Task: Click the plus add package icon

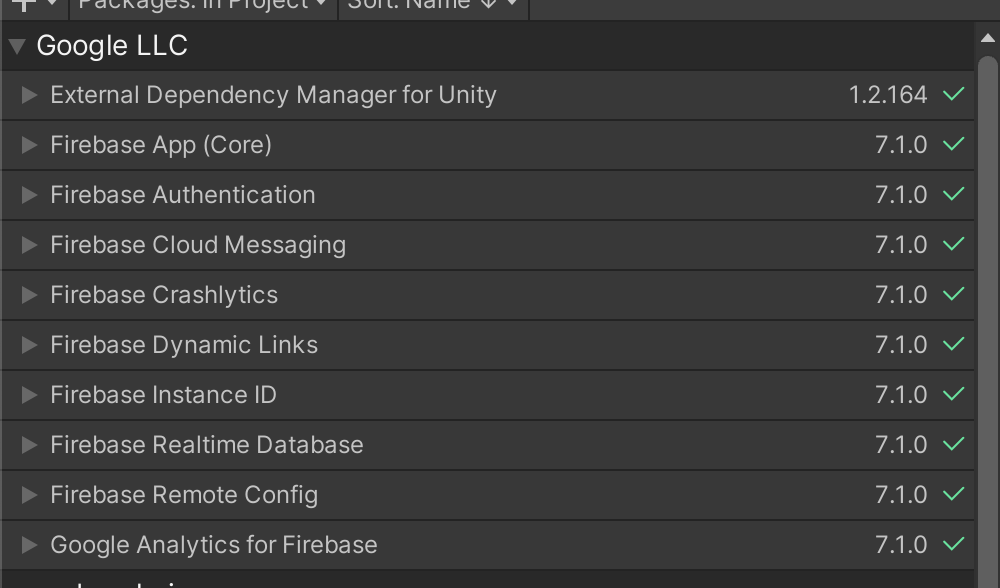Action: pyautogui.click(x=24, y=4)
